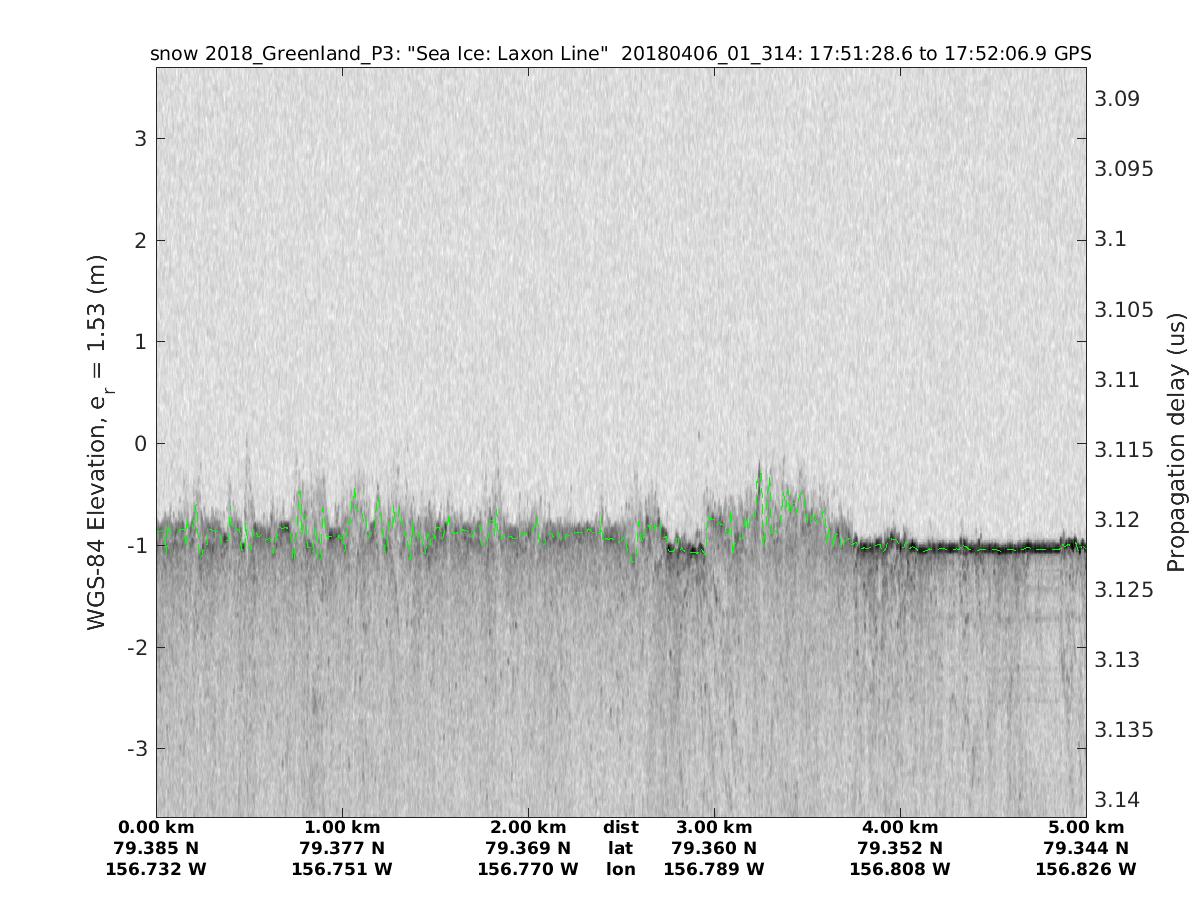Screen dimensions: 1200x900
Task: Click the plot title text at top
Action: [x=620, y=53]
